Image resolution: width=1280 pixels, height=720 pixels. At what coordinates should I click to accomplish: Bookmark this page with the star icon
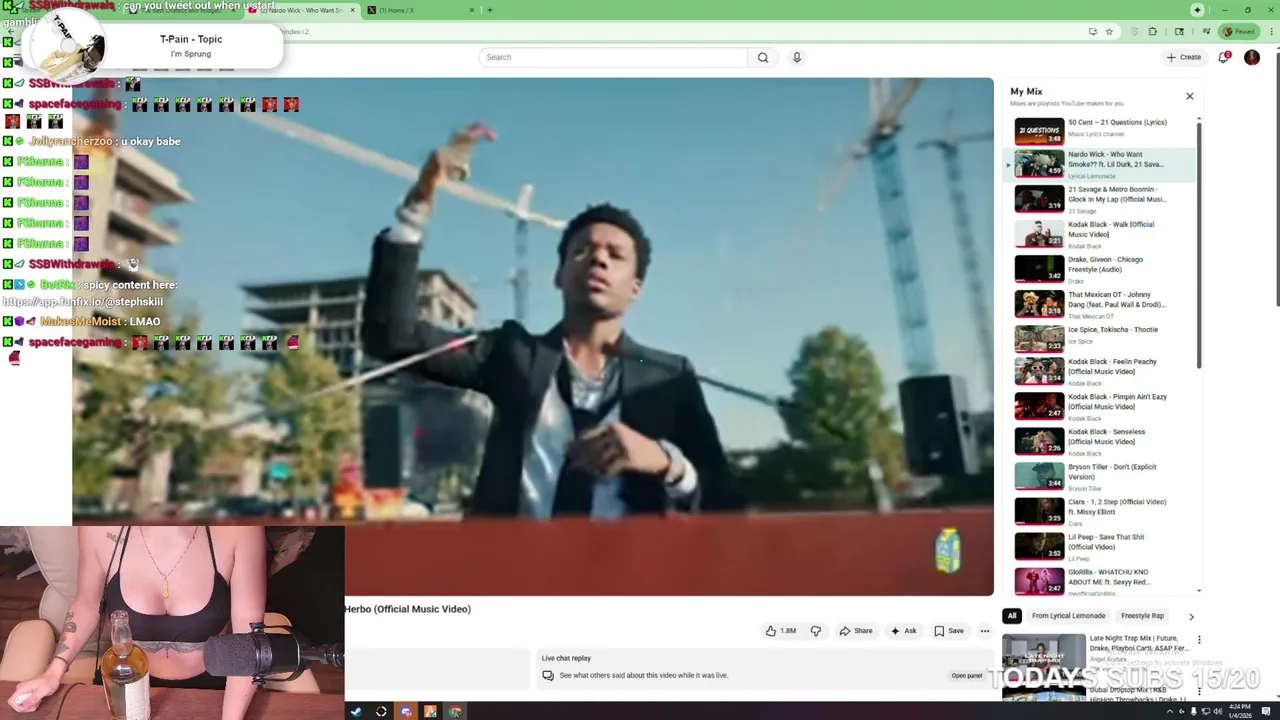coord(1109,31)
